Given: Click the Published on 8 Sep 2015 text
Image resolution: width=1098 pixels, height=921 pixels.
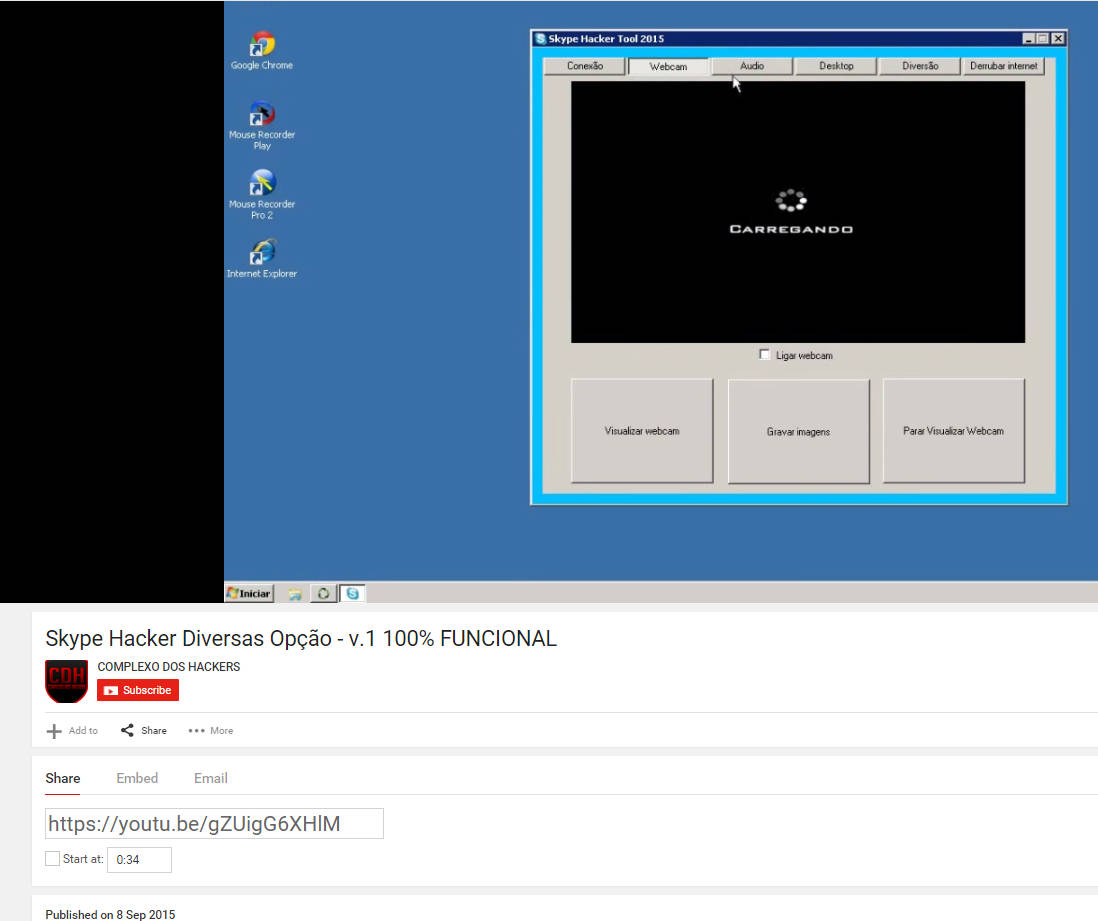Looking at the screenshot, I should click(111, 914).
